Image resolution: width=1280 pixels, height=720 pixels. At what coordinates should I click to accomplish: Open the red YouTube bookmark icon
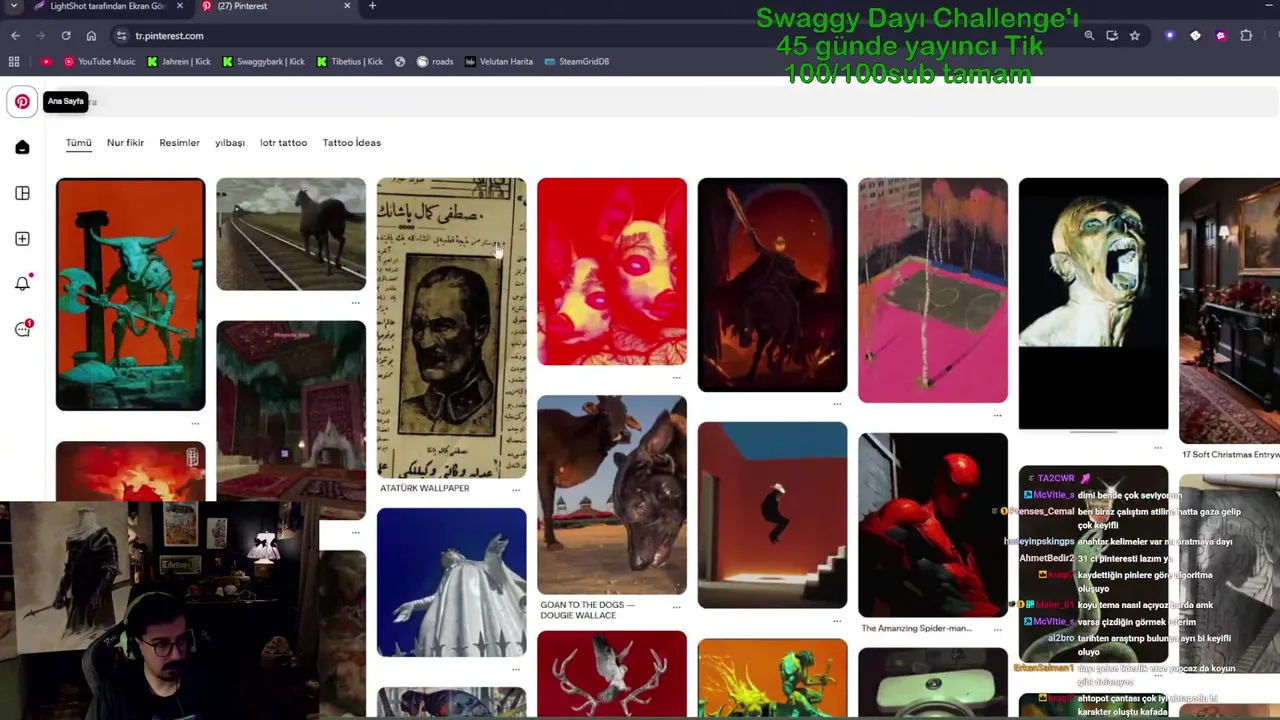[x=46, y=61]
